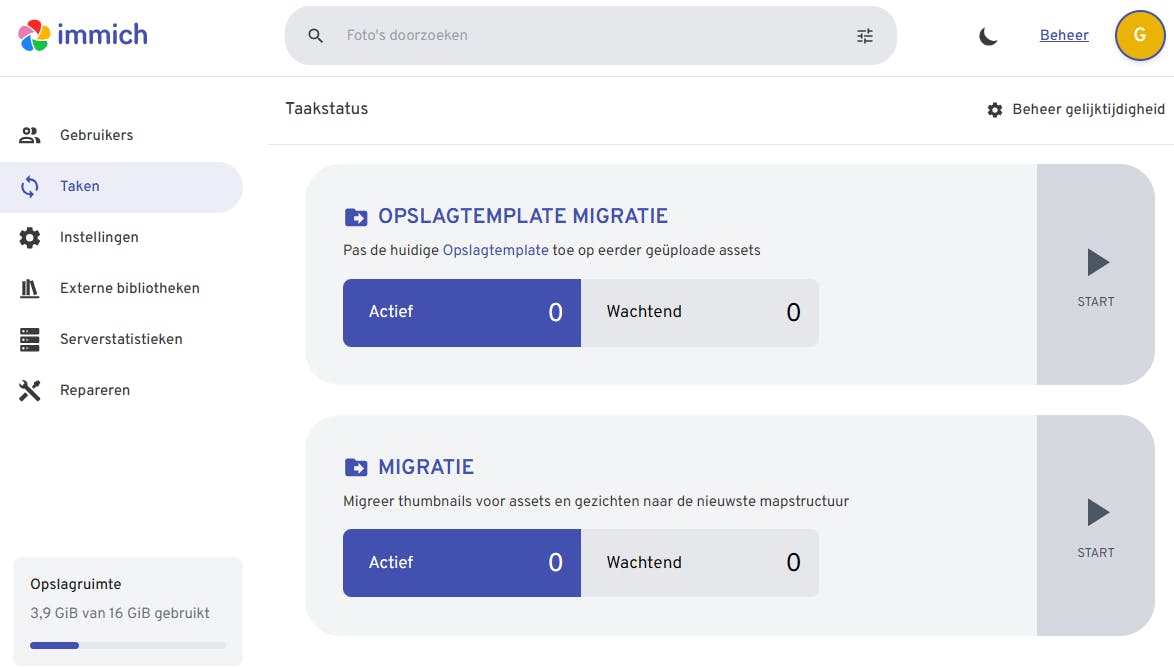Click Wachtend counter of Opslagtemplate Migratie
Viewport: 1174px width, 667px height.
click(700, 313)
